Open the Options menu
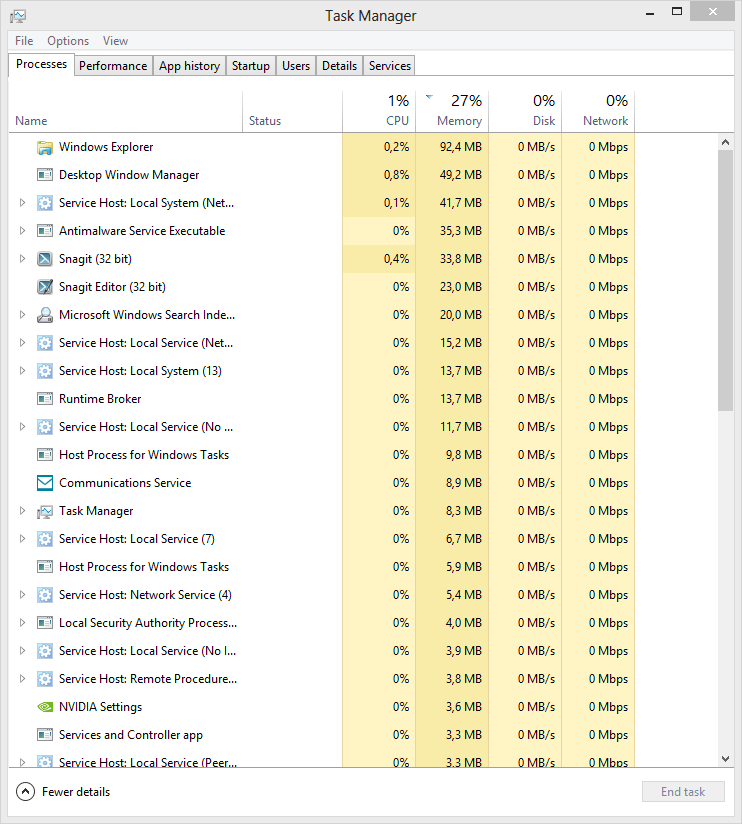This screenshot has width=742, height=824. tap(67, 41)
